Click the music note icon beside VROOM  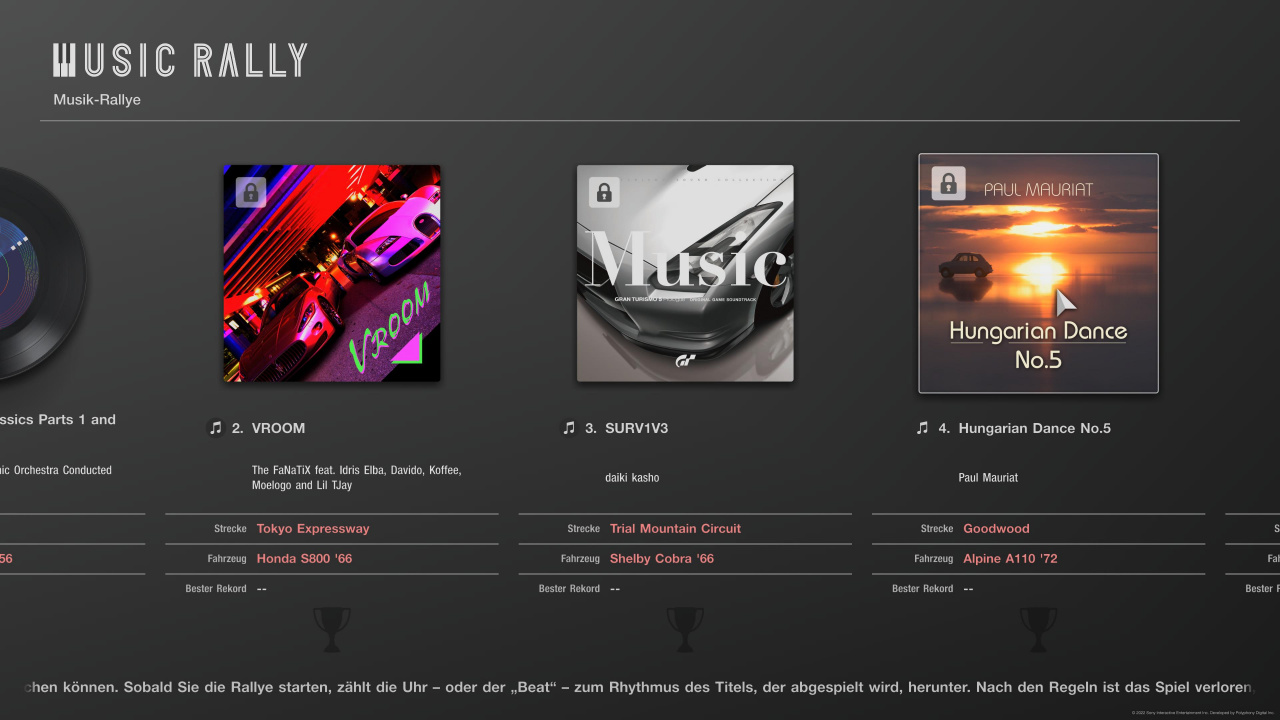(x=215, y=428)
